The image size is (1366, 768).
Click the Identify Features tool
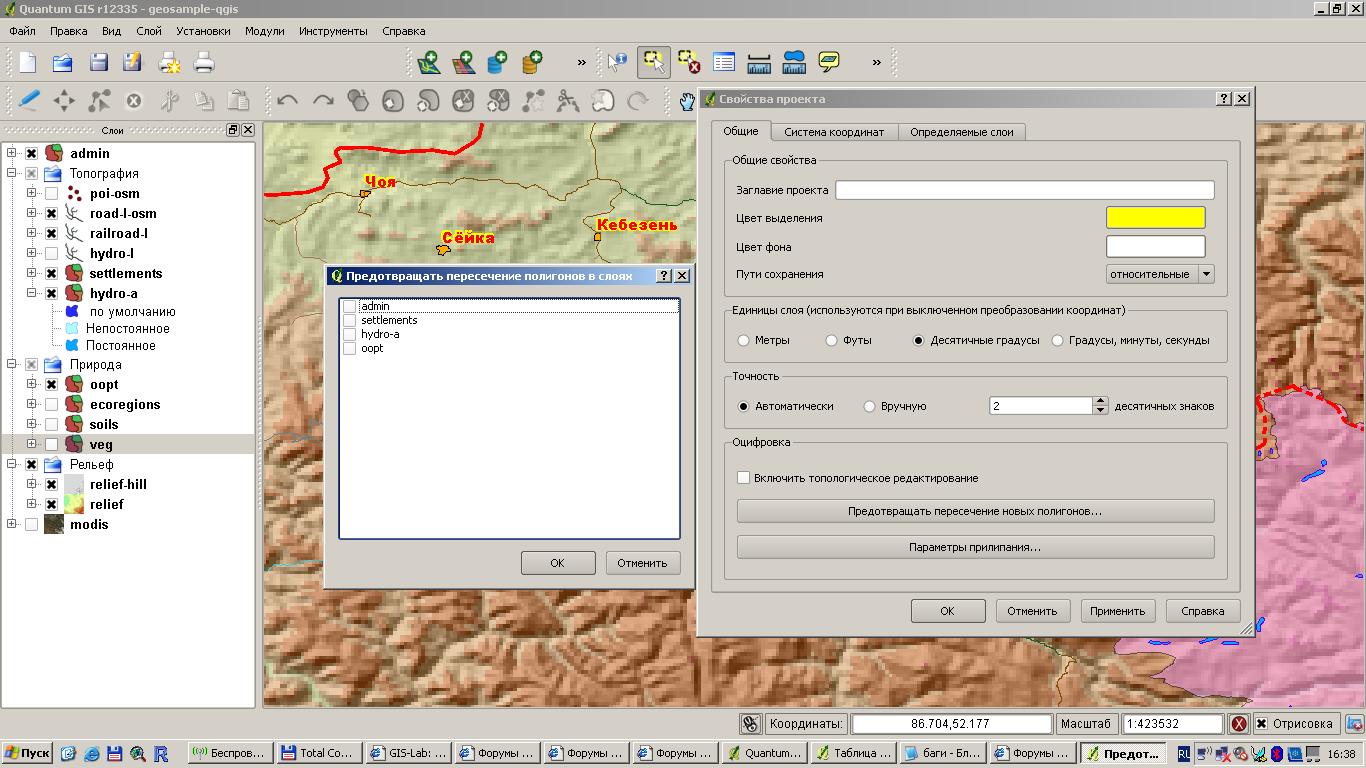pyautogui.click(x=618, y=63)
